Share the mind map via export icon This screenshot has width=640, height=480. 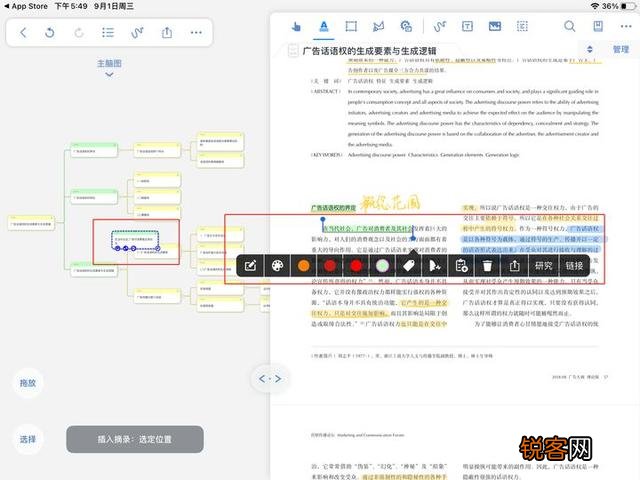pos(167,33)
